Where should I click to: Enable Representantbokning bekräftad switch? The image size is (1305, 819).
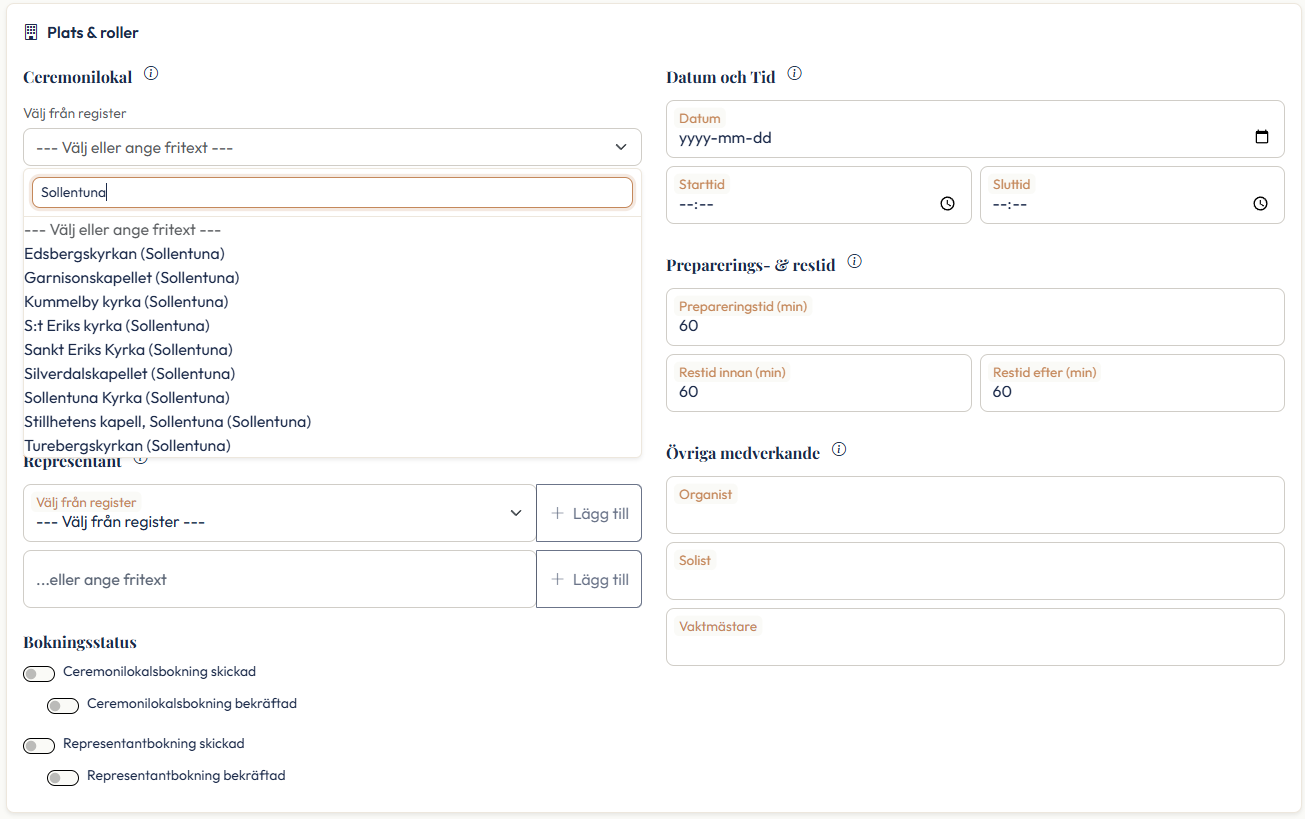point(63,778)
